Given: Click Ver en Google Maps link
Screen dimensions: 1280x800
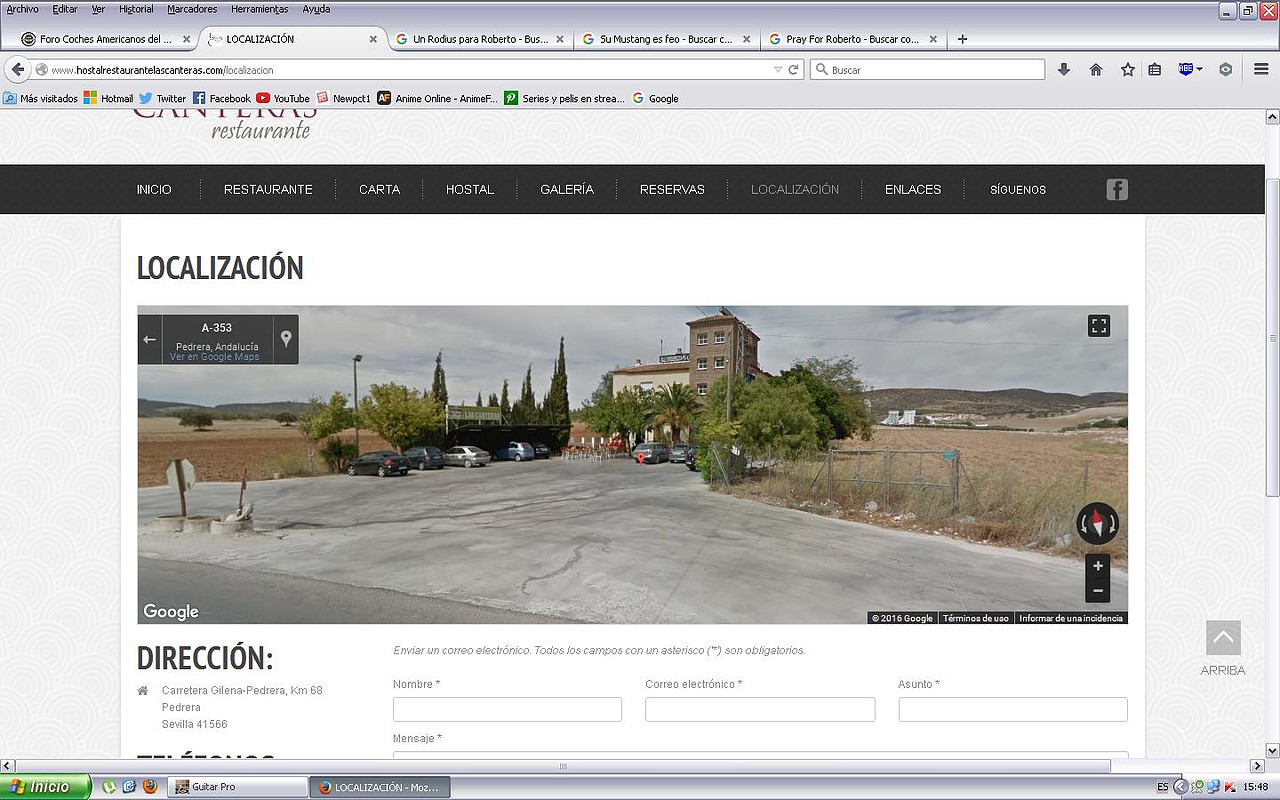Looking at the screenshot, I should coord(214,357).
